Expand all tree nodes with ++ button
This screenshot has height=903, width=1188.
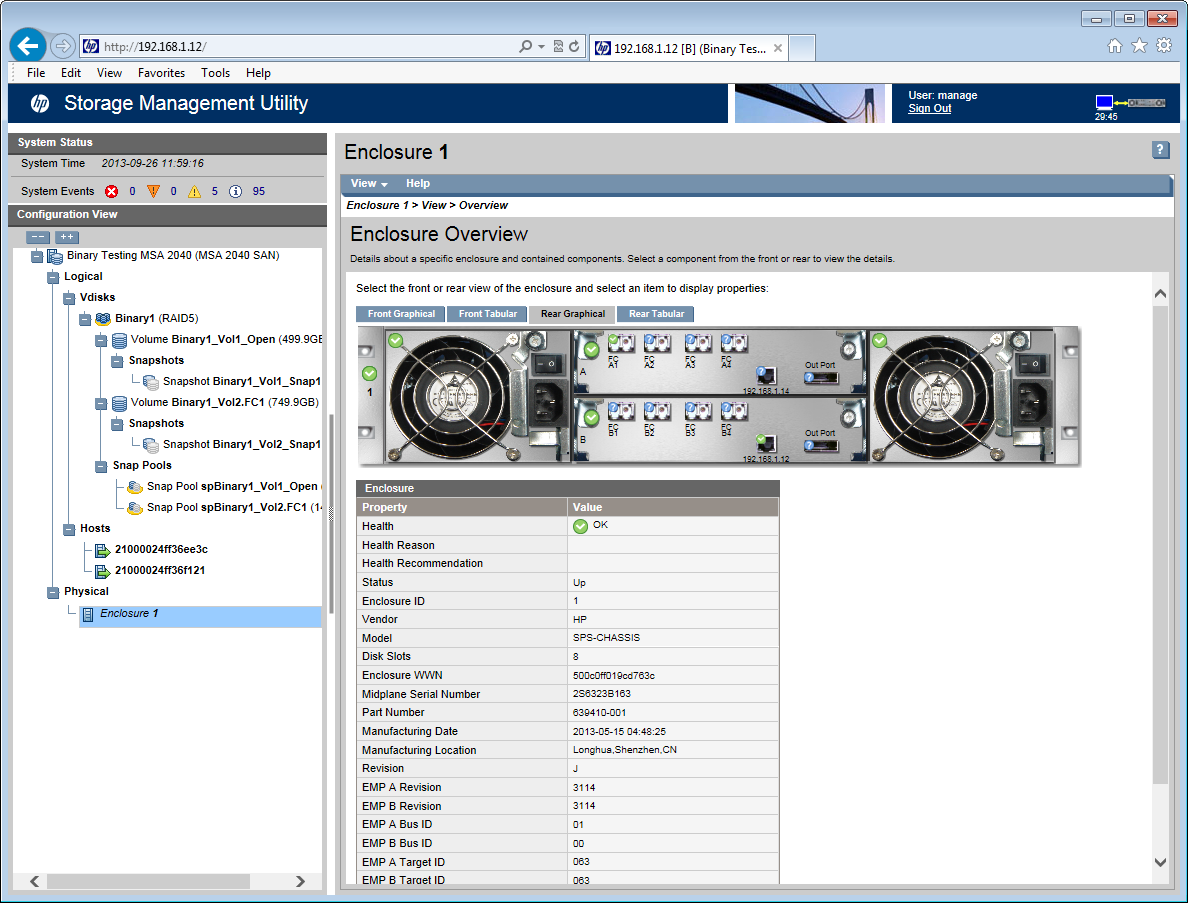pyautogui.click(x=66, y=237)
